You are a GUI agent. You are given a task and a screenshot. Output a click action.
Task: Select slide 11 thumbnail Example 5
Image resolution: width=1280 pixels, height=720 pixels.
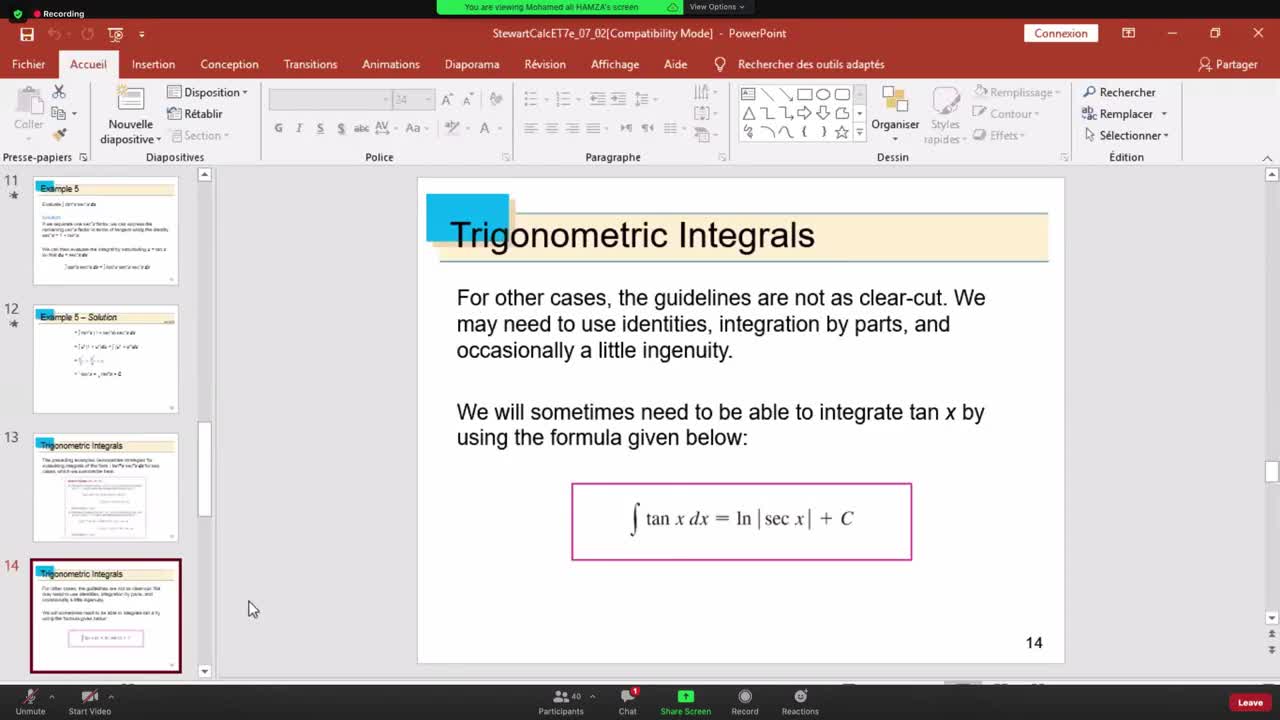105,231
